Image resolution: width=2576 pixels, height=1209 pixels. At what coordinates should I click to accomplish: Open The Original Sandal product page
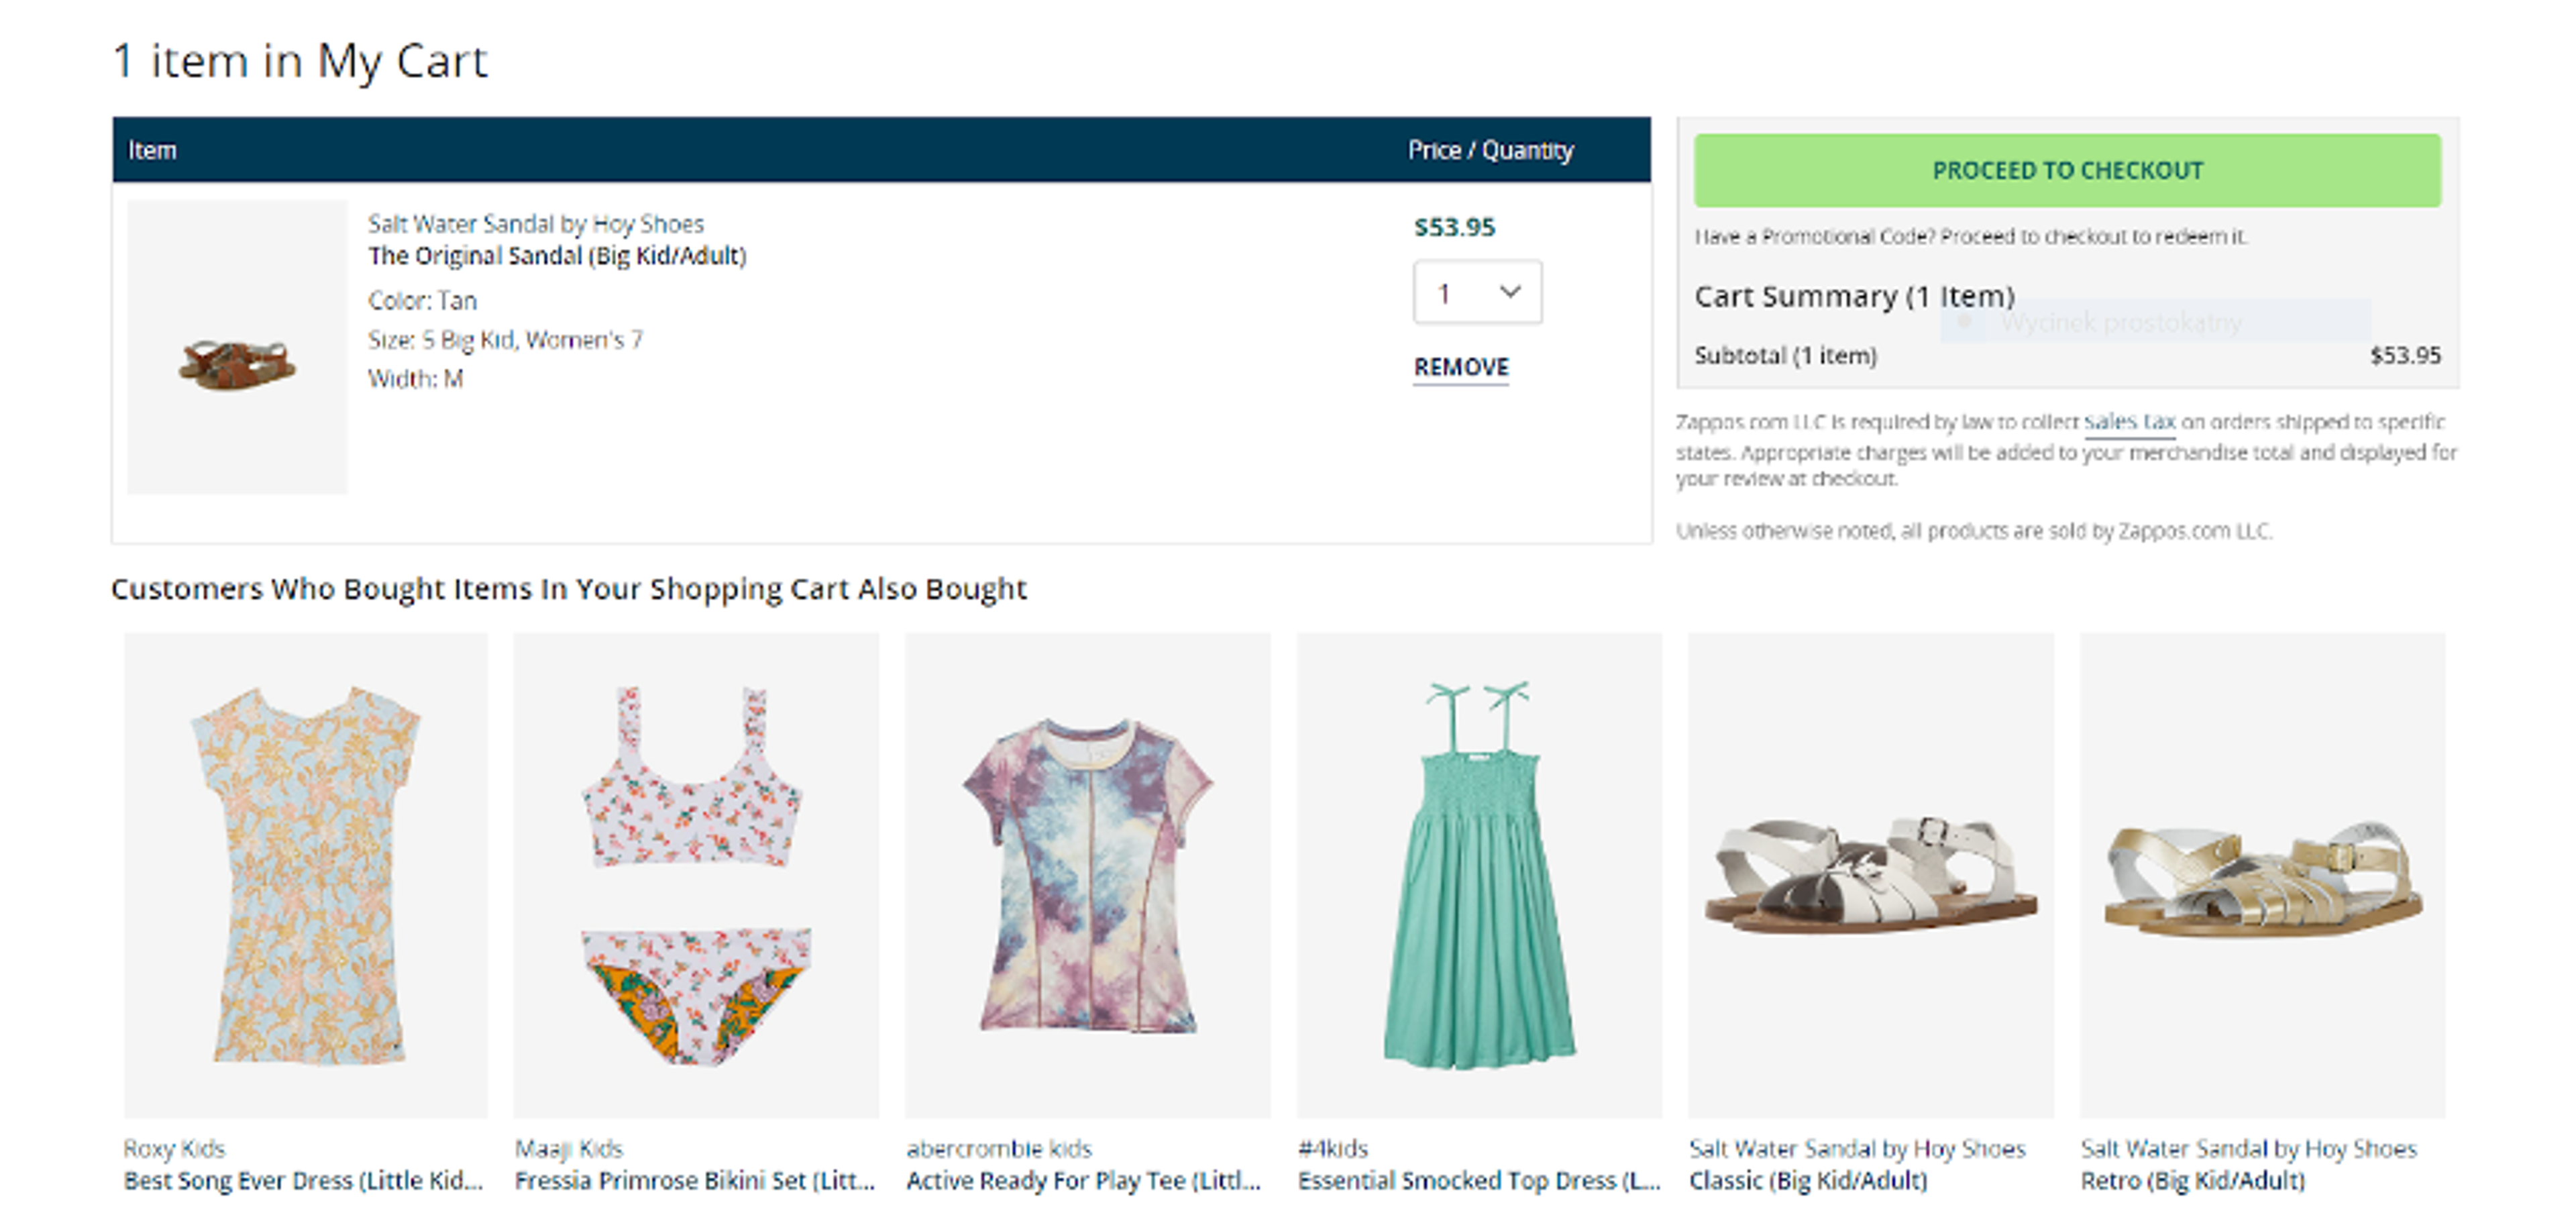[557, 255]
